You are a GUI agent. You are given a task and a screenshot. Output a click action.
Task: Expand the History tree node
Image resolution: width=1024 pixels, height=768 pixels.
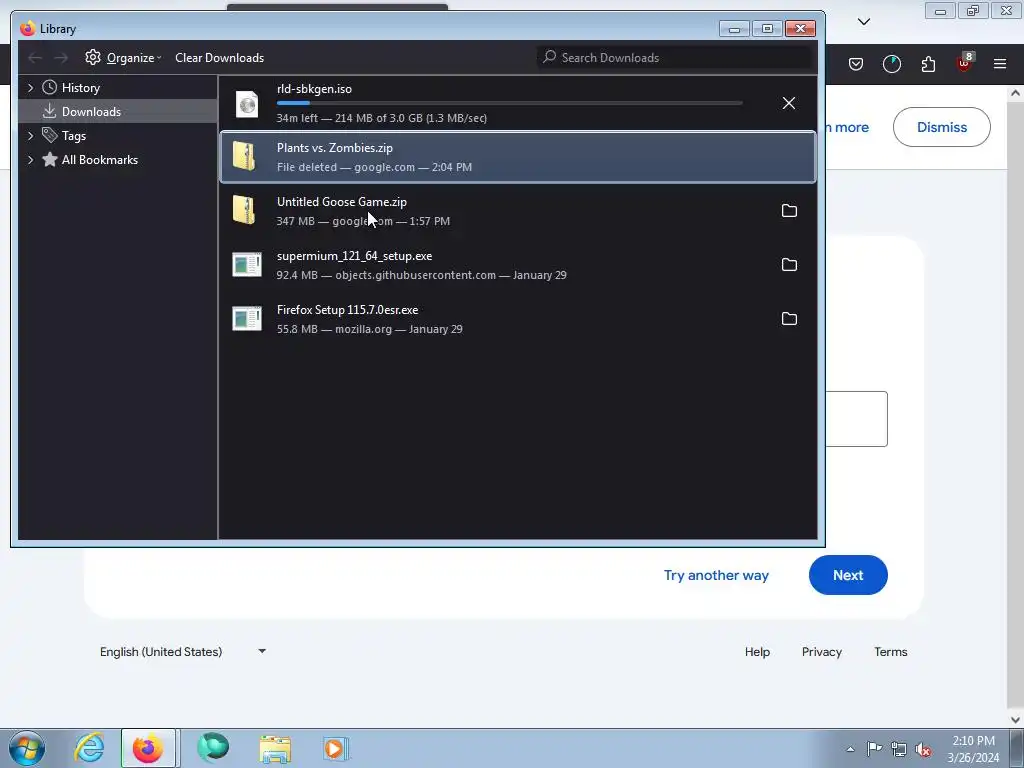click(x=30, y=88)
